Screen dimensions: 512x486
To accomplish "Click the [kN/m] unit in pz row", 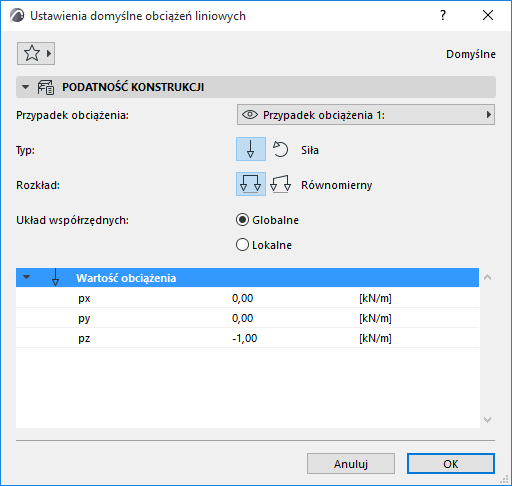I will (x=375, y=338).
